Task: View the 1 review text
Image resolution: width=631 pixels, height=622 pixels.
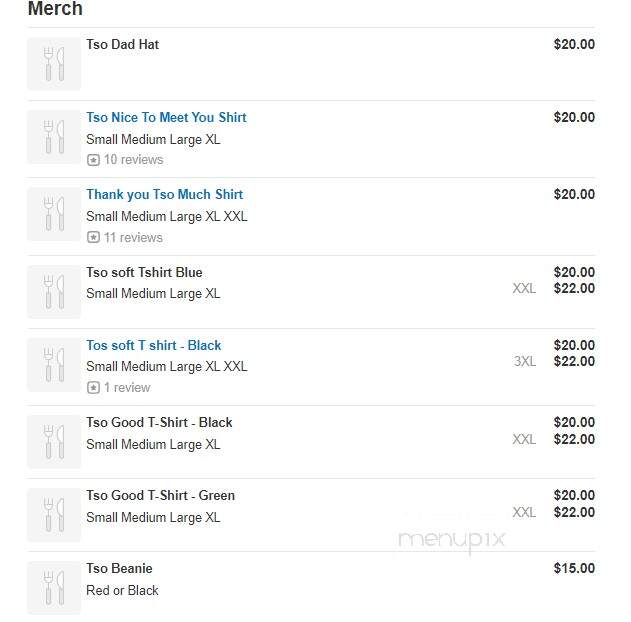Action: pos(127,387)
